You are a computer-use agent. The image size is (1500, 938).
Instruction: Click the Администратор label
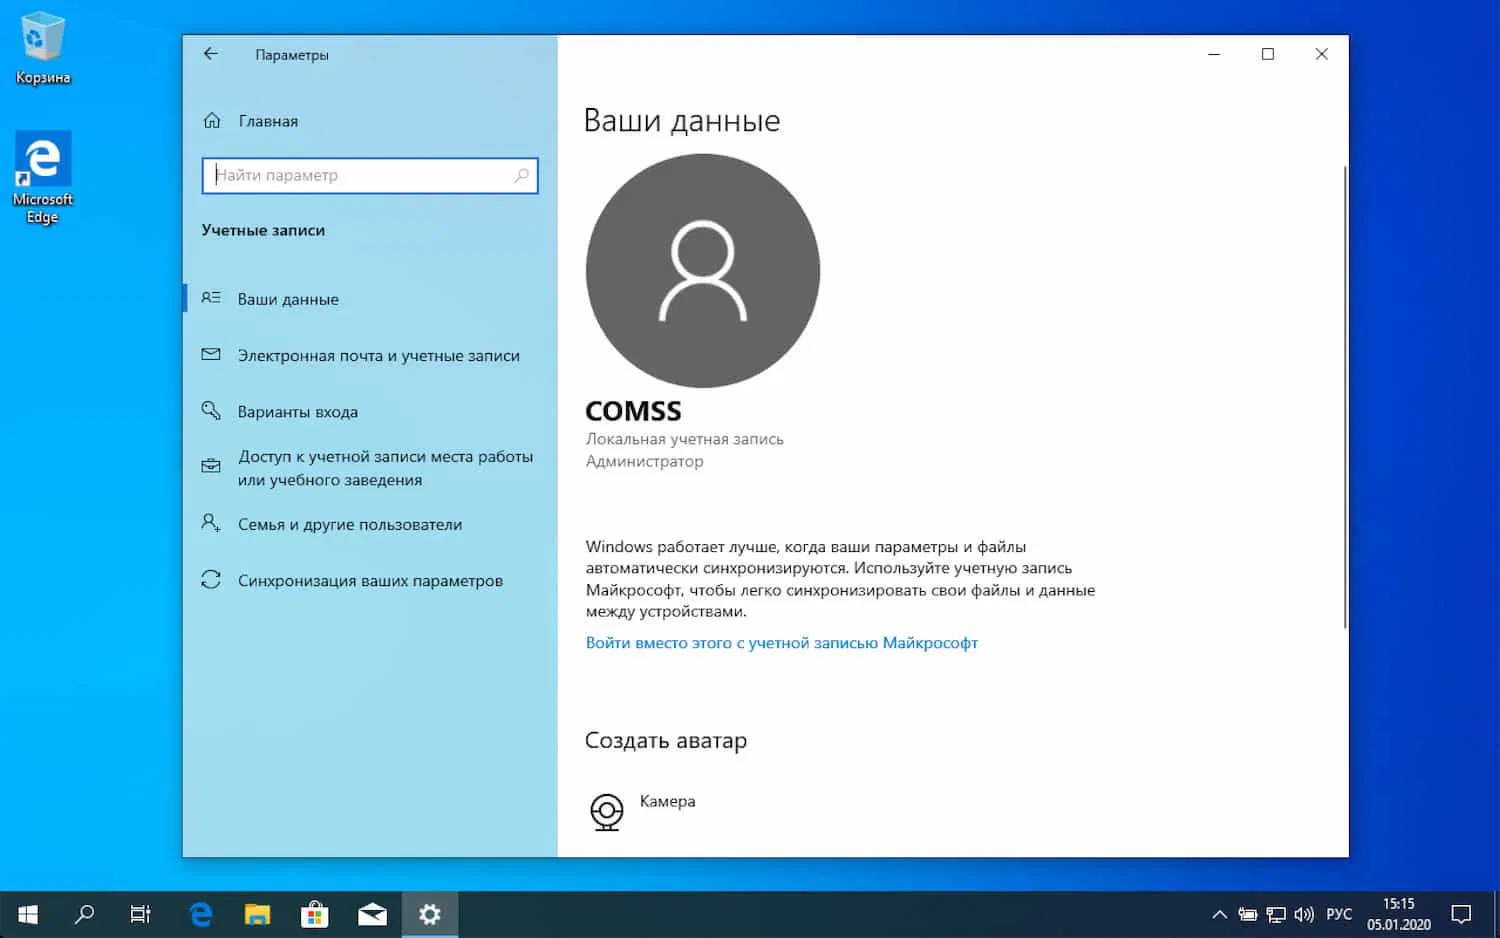pyautogui.click(x=645, y=461)
